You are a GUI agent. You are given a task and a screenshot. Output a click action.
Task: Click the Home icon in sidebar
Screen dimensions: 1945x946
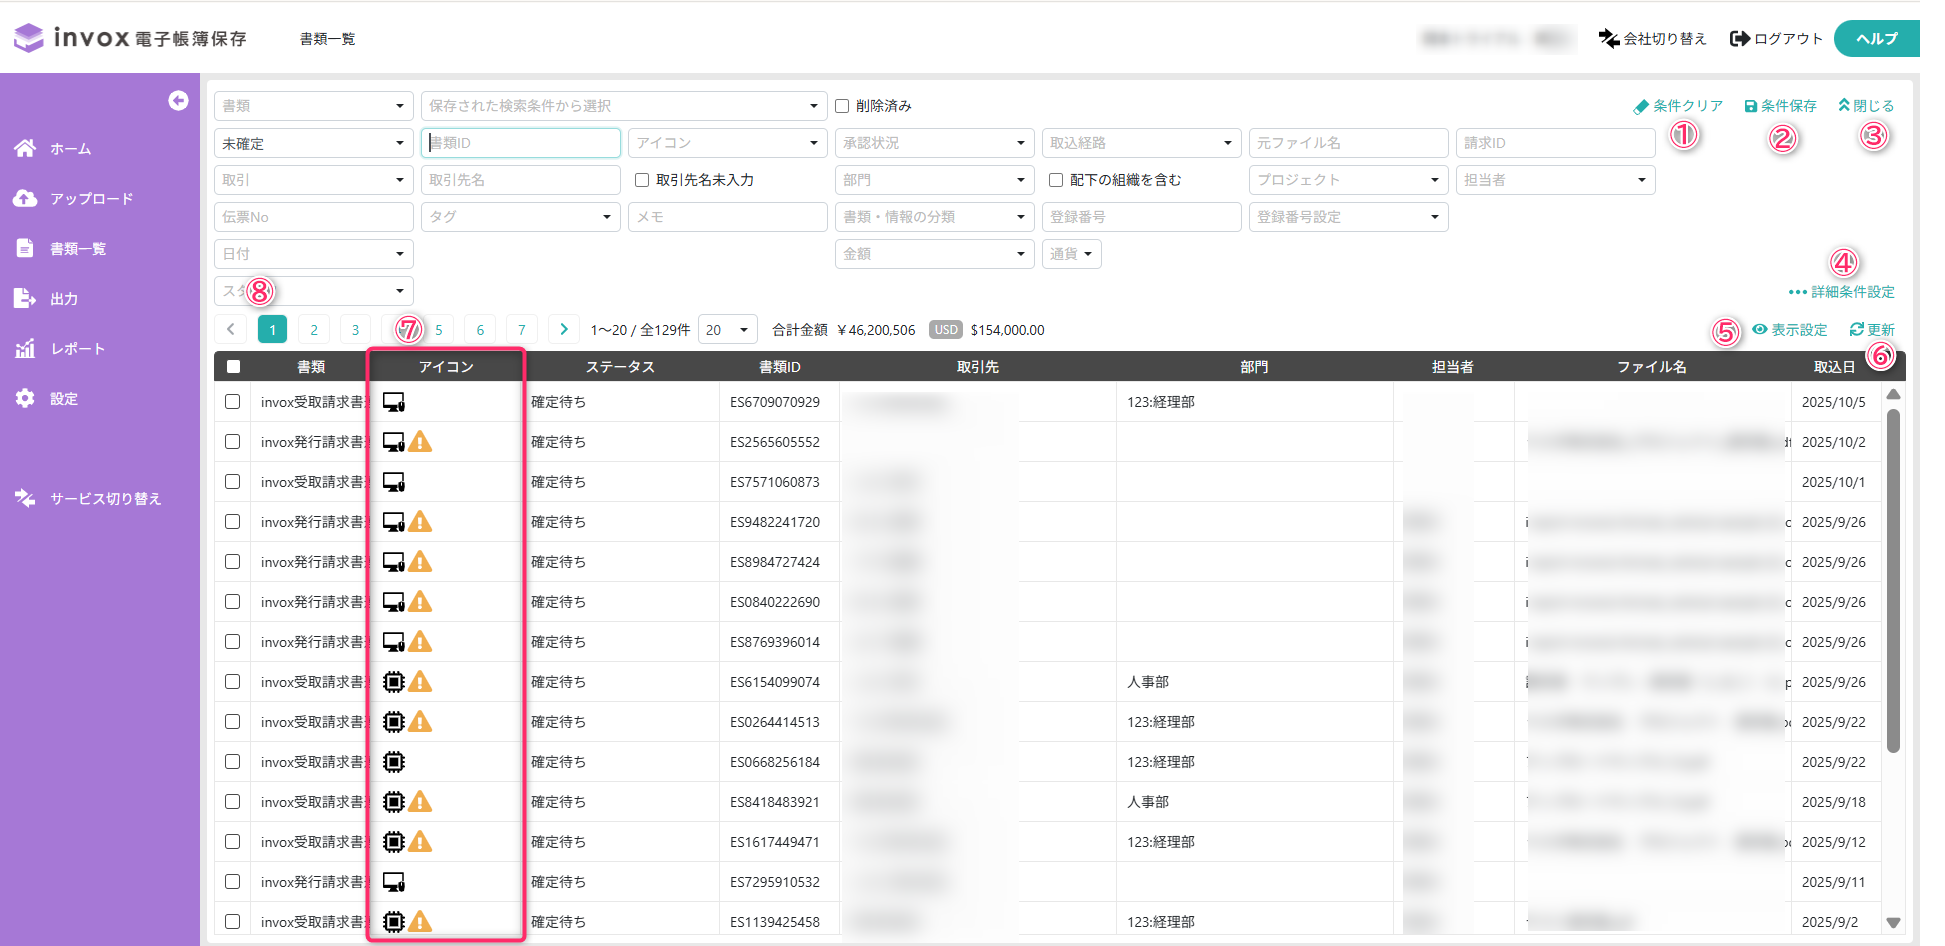[25, 148]
